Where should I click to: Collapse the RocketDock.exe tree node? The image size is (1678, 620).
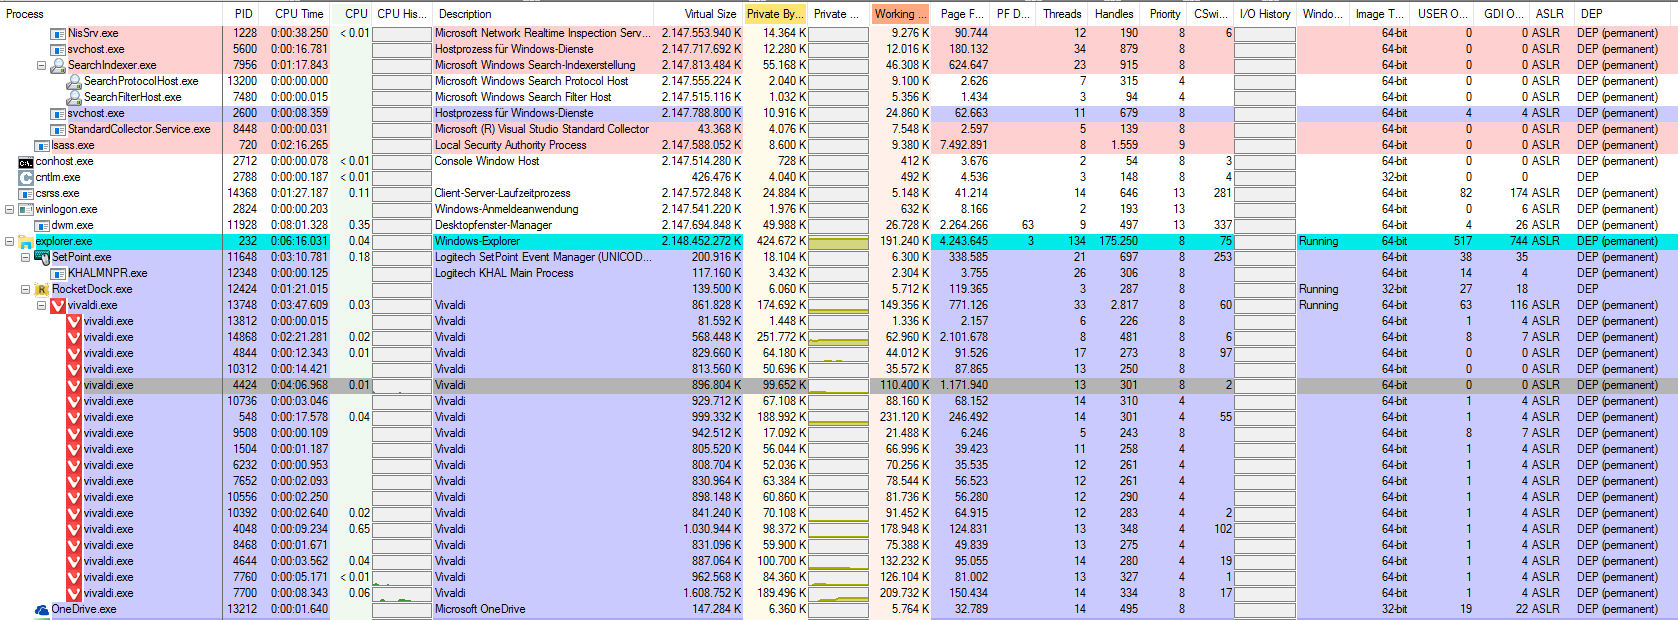(25, 289)
